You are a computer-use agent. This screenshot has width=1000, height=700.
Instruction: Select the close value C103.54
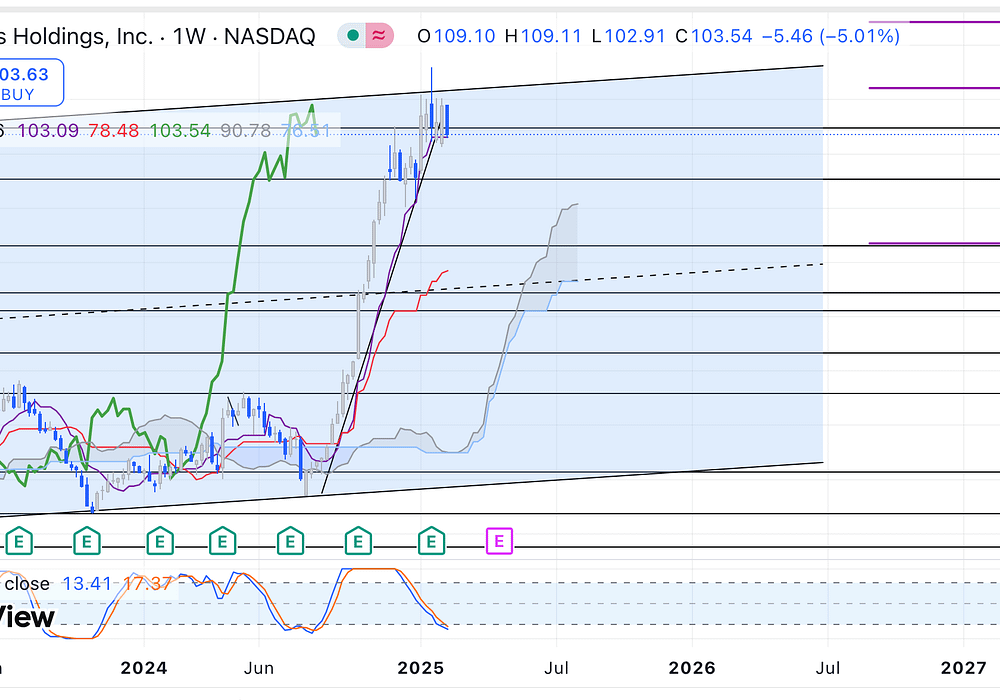714,36
